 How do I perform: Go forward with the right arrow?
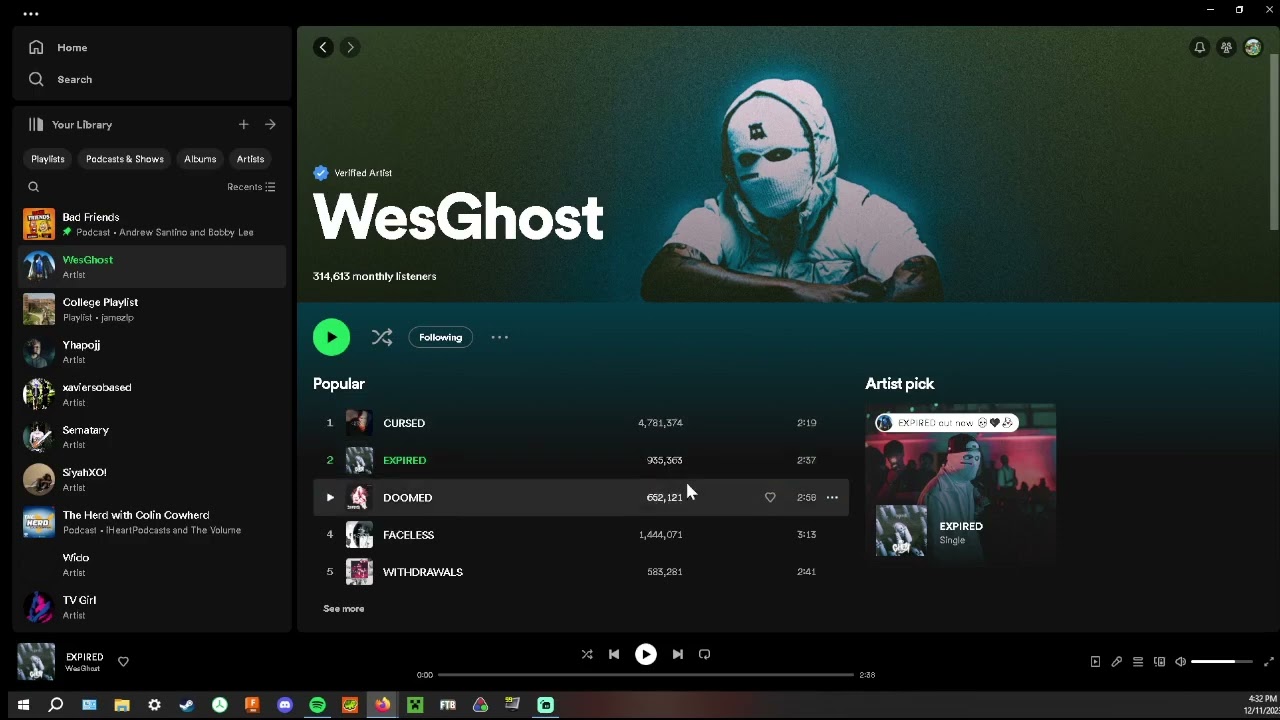click(x=350, y=47)
